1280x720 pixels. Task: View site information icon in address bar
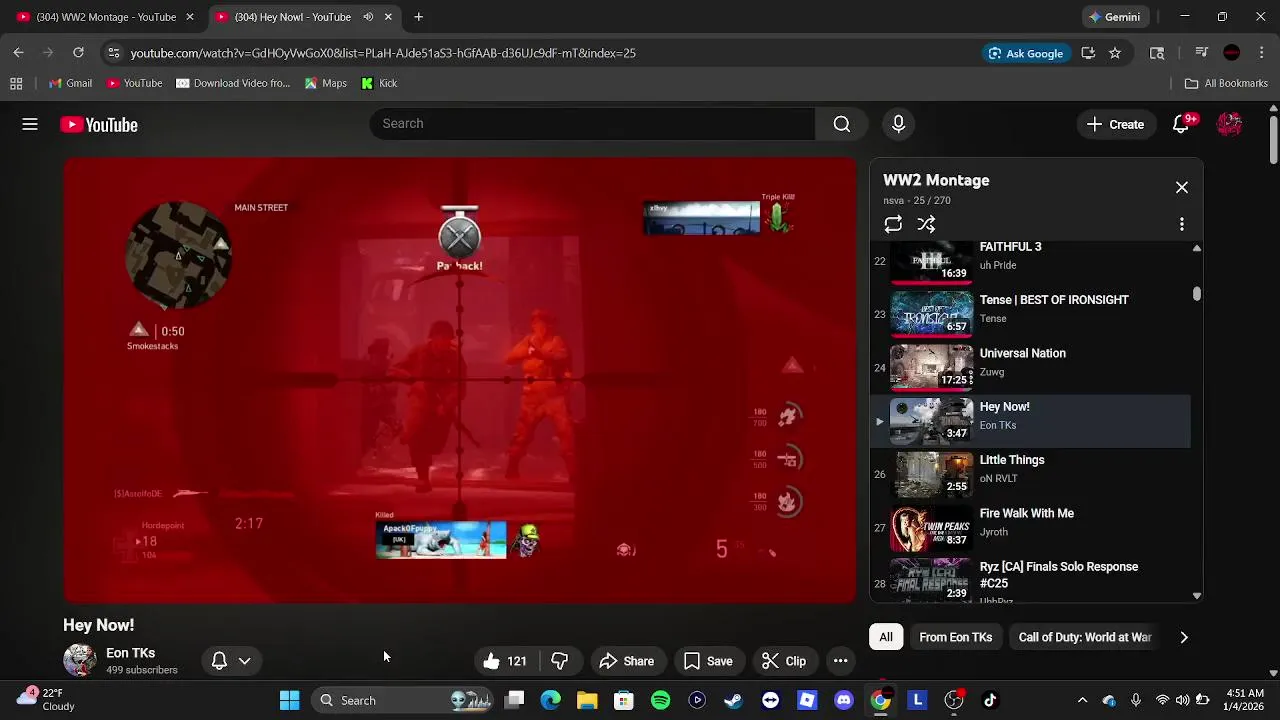(114, 53)
